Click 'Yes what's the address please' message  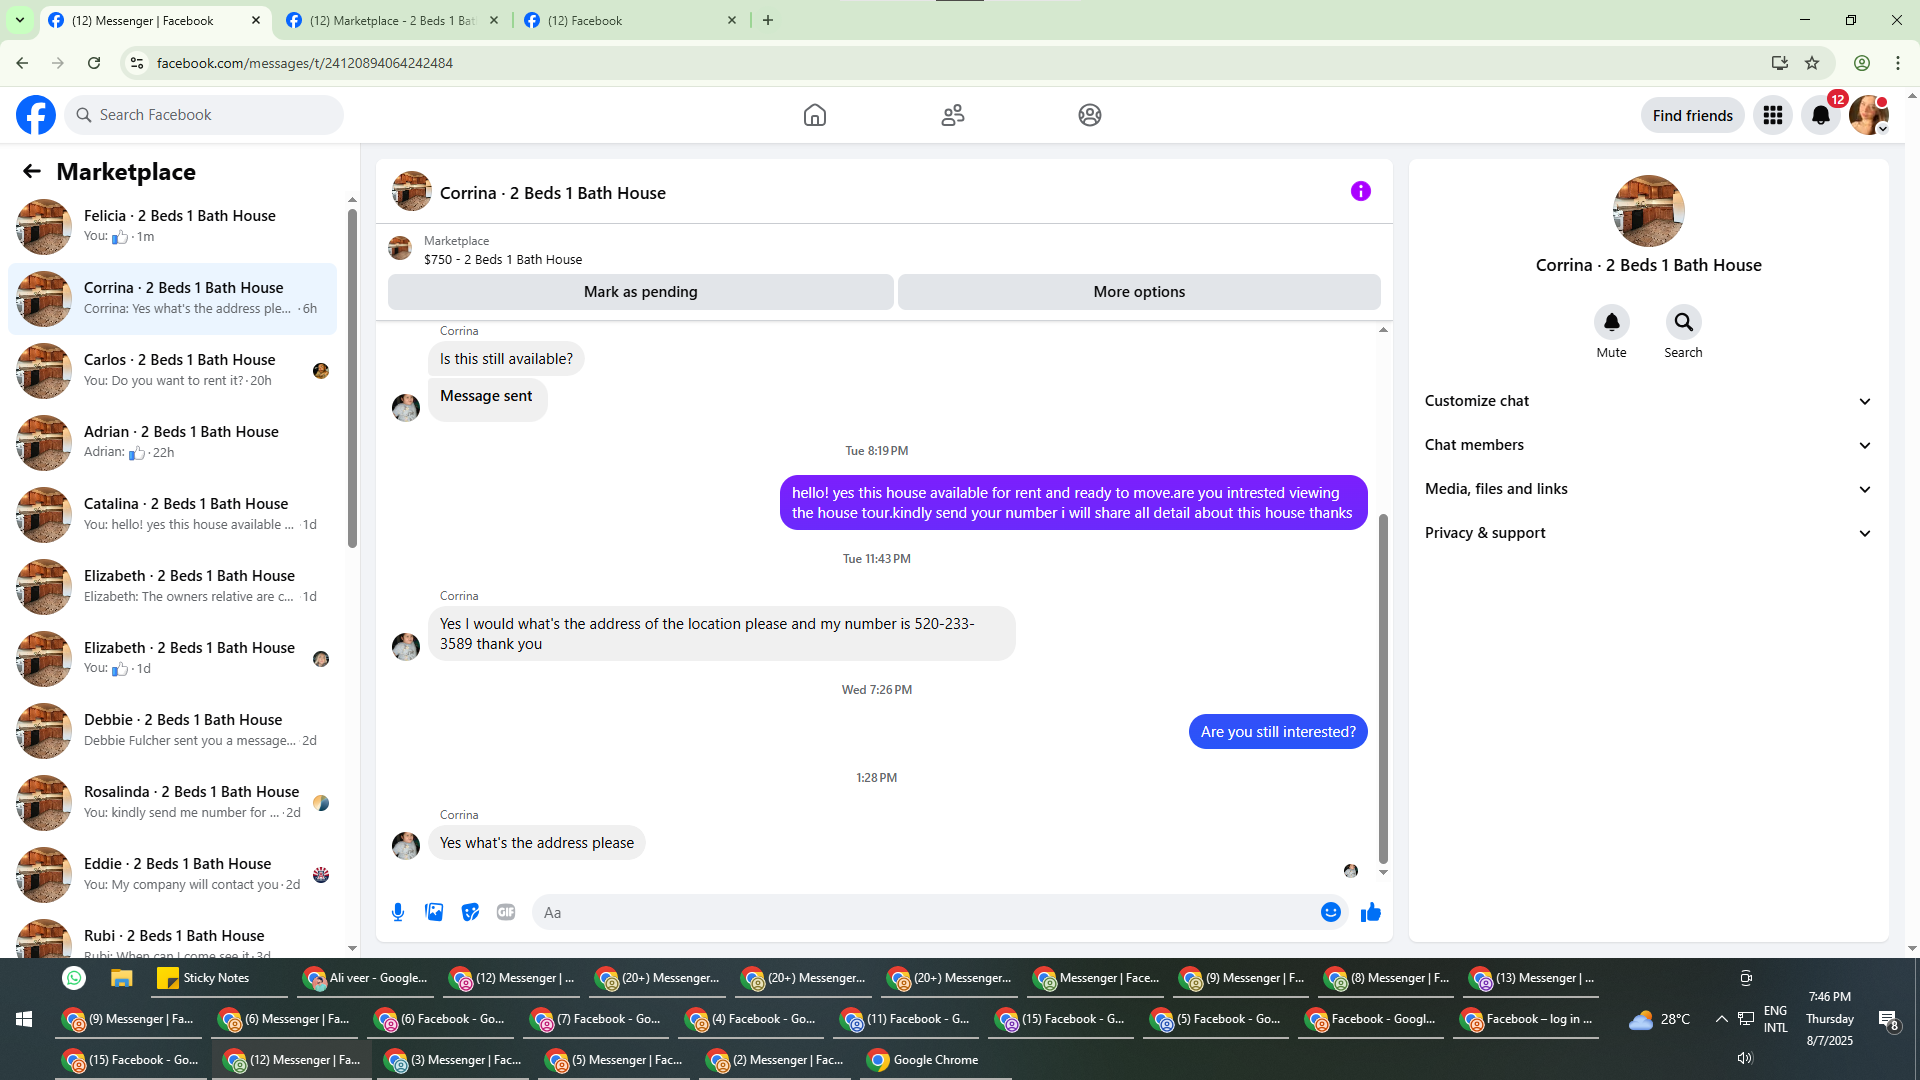[537, 843]
